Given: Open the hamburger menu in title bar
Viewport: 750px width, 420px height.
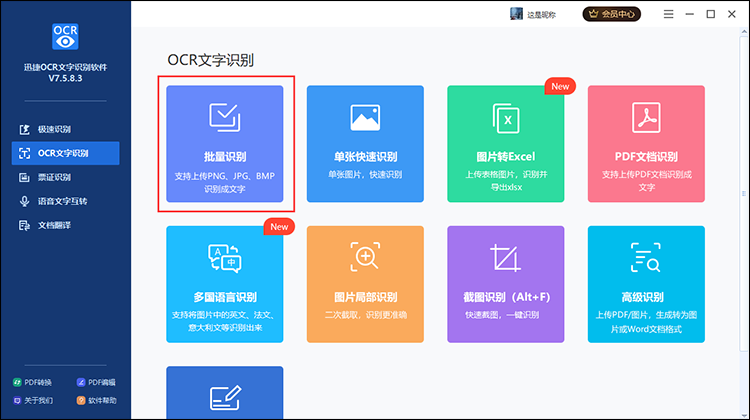Looking at the screenshot, I should click(668, 14).
